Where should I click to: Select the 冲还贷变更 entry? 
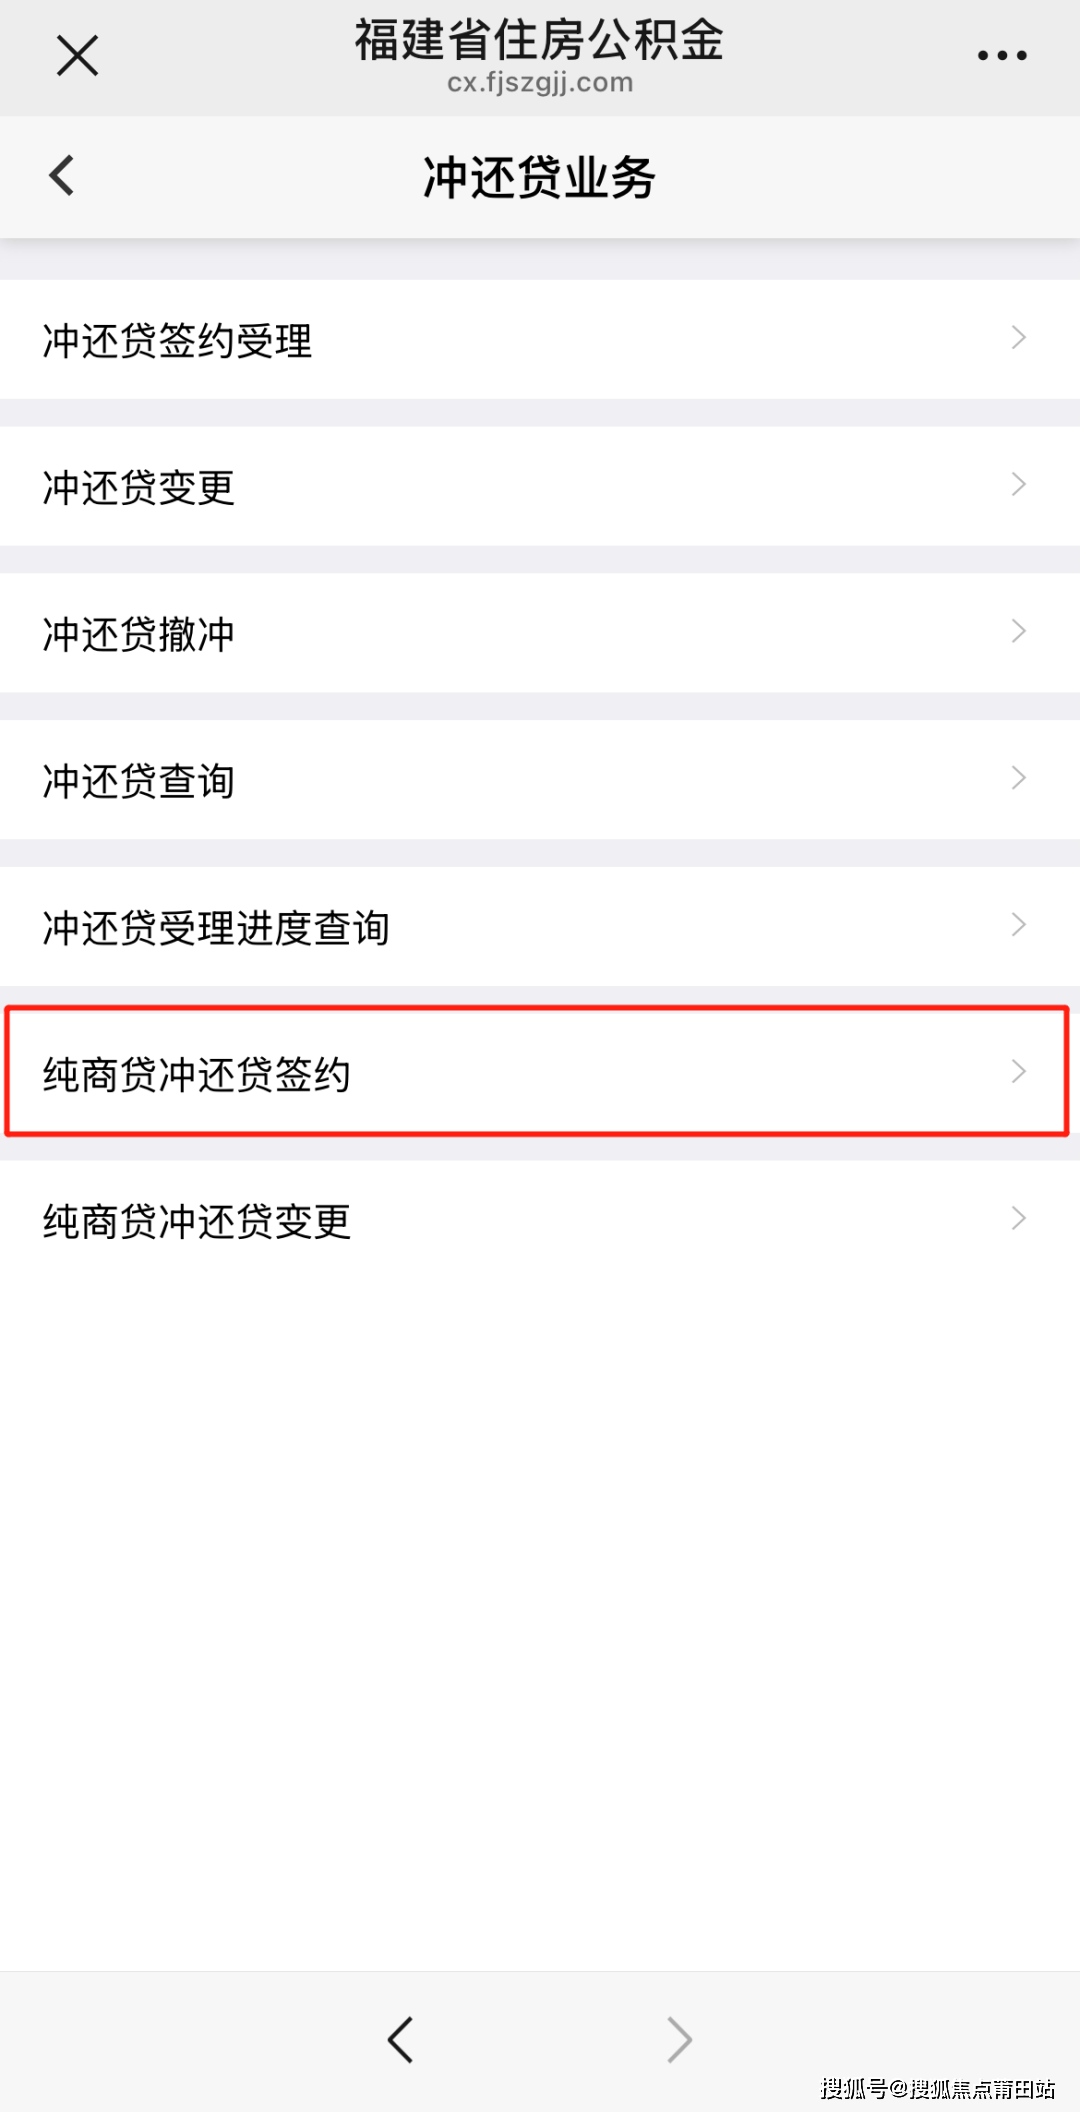139,487
